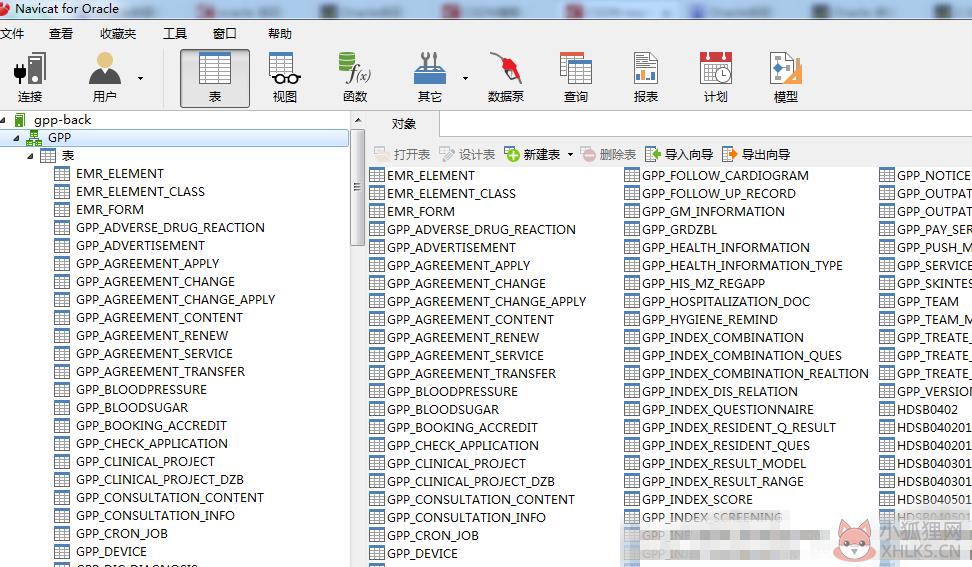Select GPP_TEAM in object list
Viewport: 972px width, 567px height.
927,301
